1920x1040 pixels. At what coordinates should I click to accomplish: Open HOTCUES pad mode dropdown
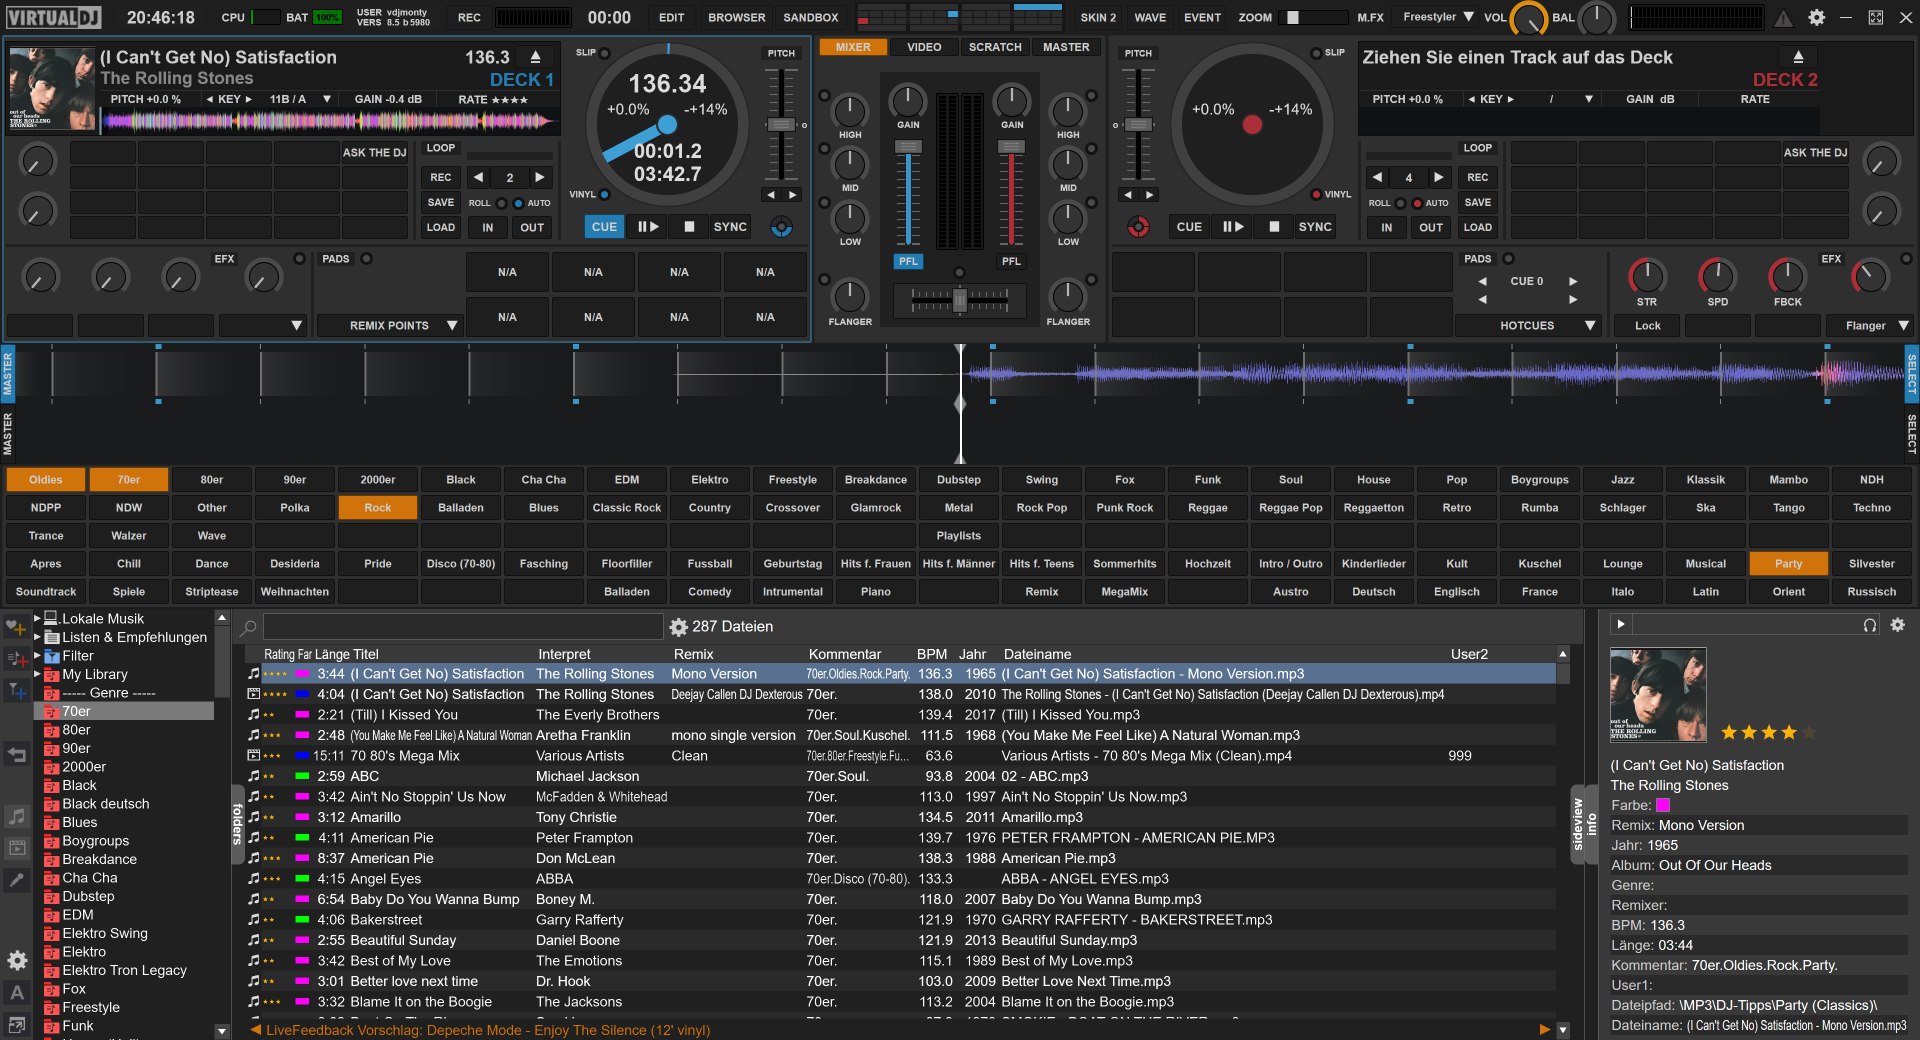click(1590, 325)
